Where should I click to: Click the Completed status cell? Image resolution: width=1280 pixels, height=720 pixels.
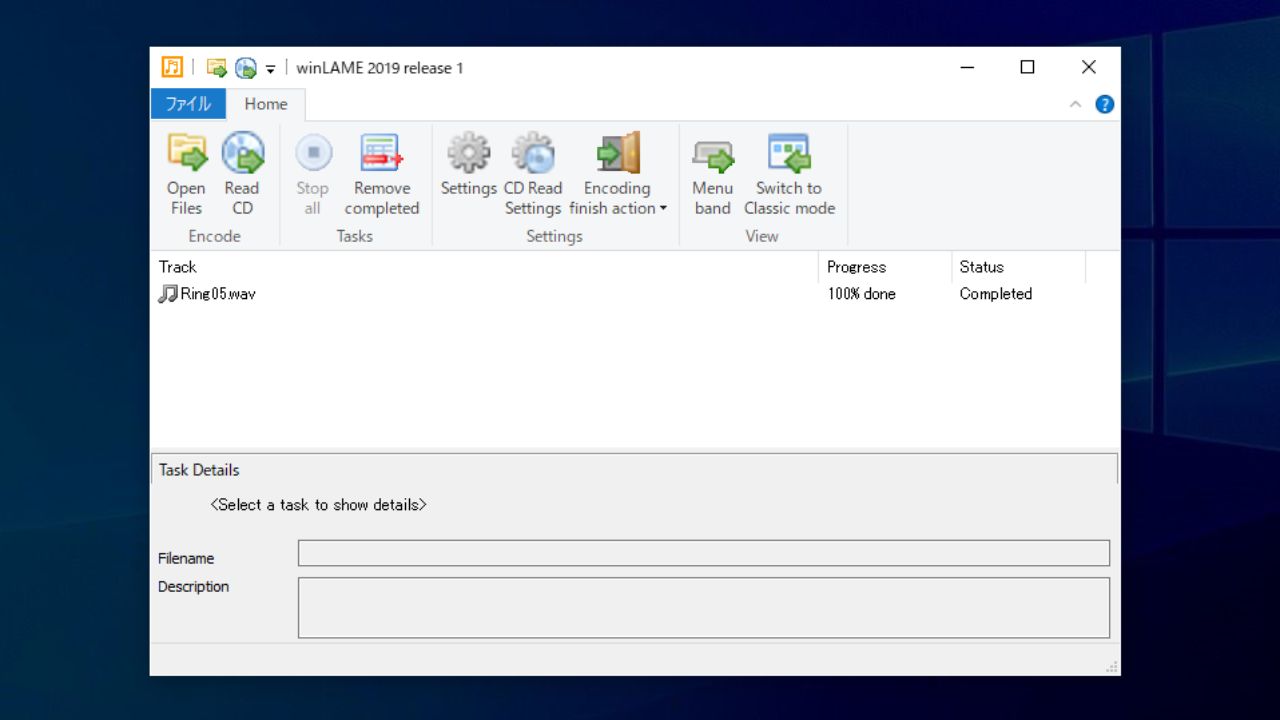(x=996, y=294)
